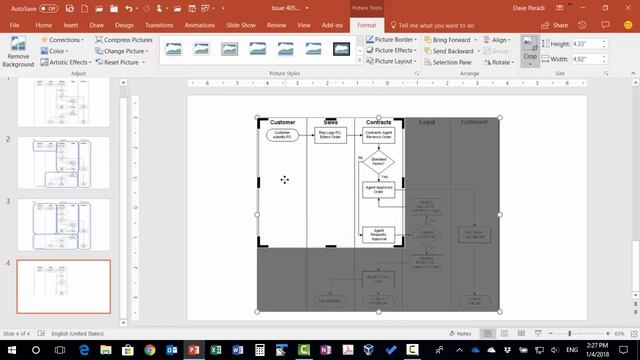The height and width of the screenshot is (360, 640).
Task: Switch to the Animations tab
Action: (x=200, y=25)
